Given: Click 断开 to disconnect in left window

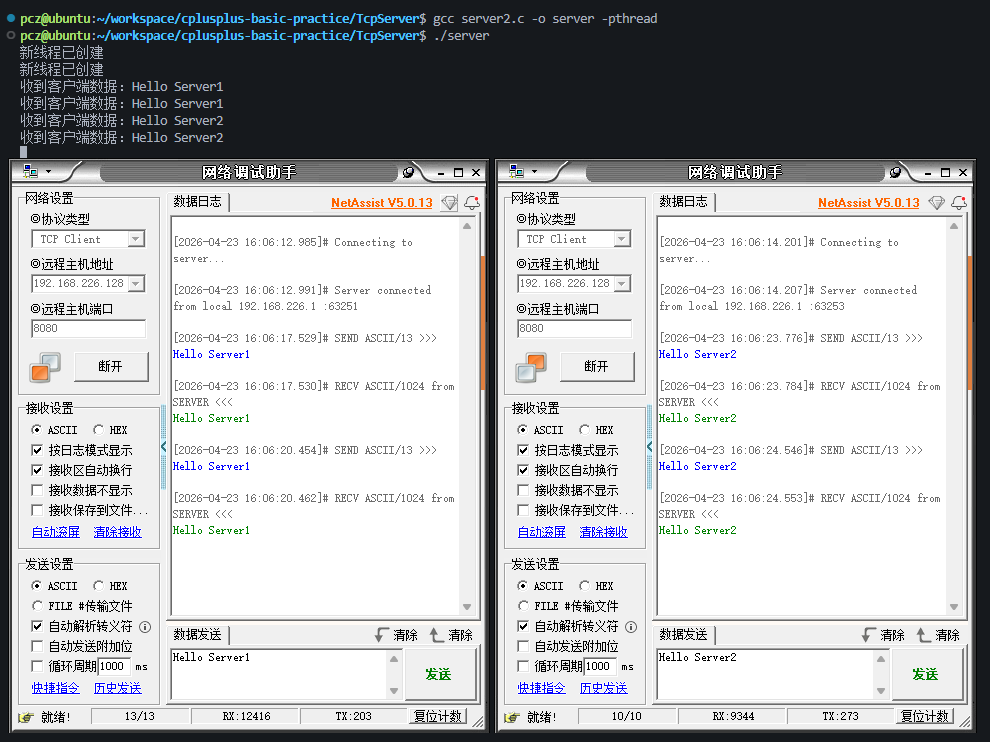Looking at the screenshot, I should pos(111,367).
